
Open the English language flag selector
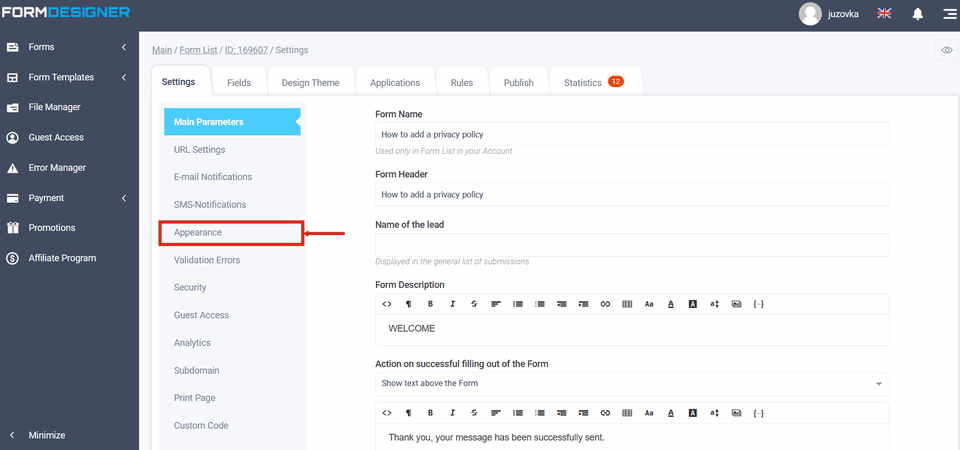pyautogui.click(x=884, y=14)
